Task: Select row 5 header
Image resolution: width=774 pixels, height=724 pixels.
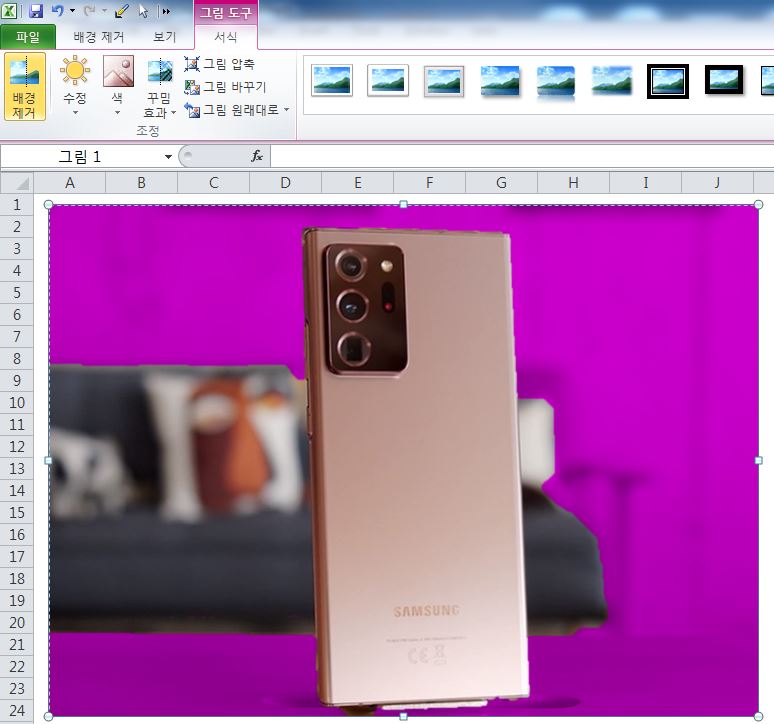Action: click(17, 293)
